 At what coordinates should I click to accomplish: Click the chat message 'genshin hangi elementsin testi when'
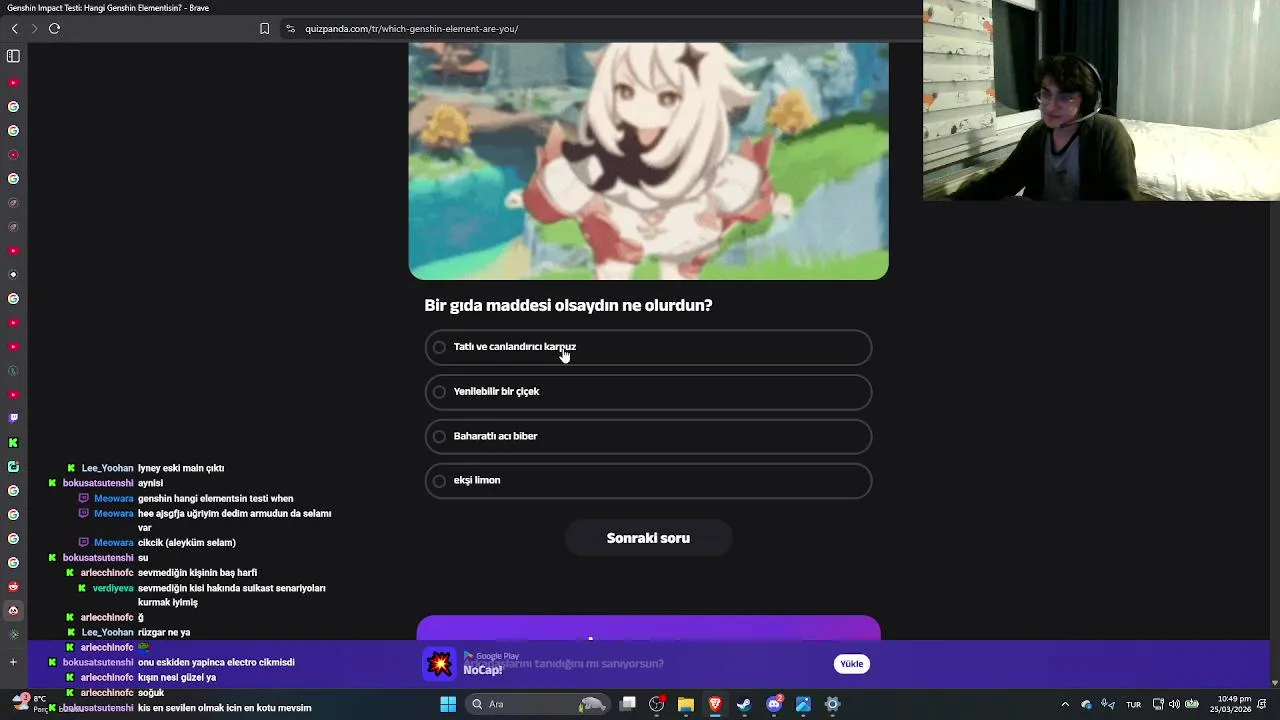[215, 498]
